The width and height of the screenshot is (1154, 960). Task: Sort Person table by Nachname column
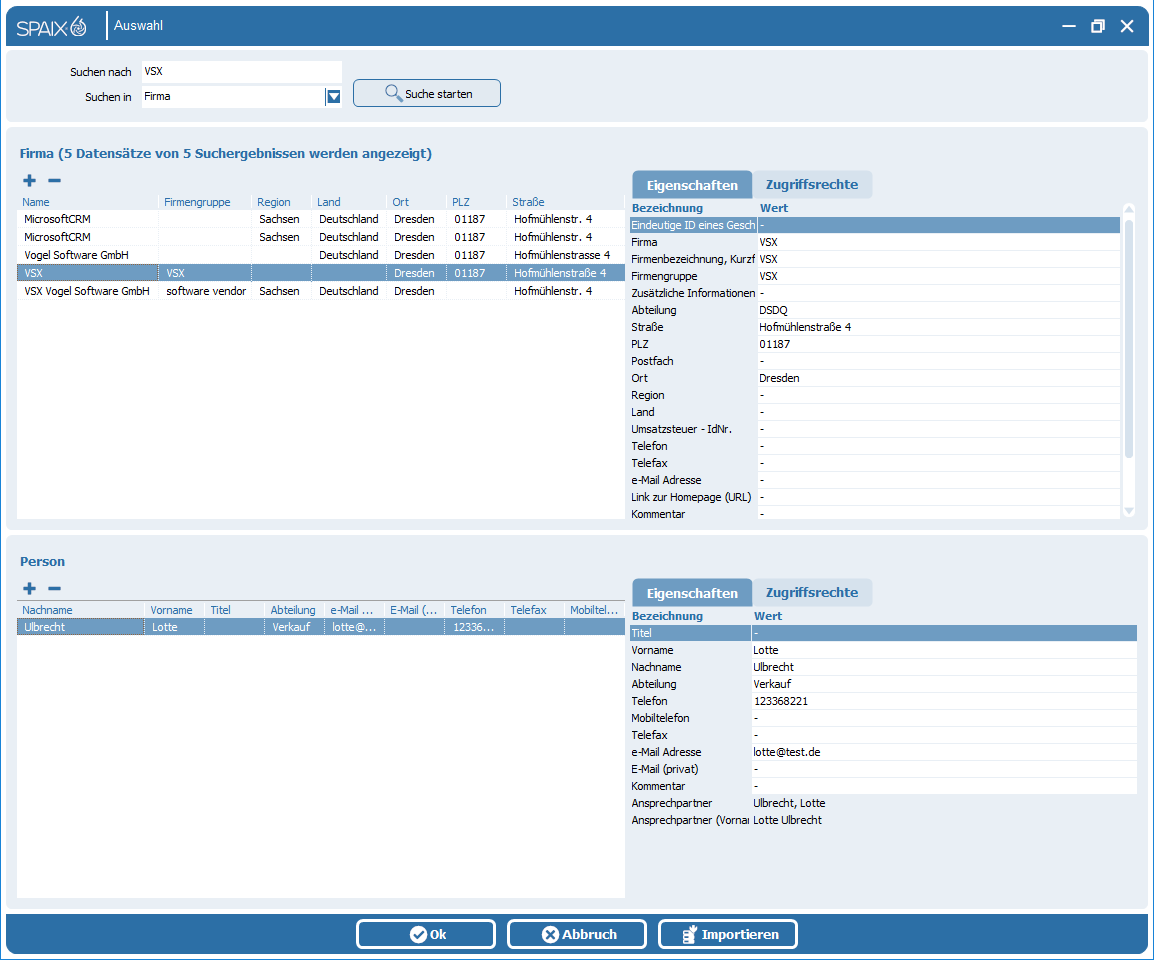tap(81, 610)
